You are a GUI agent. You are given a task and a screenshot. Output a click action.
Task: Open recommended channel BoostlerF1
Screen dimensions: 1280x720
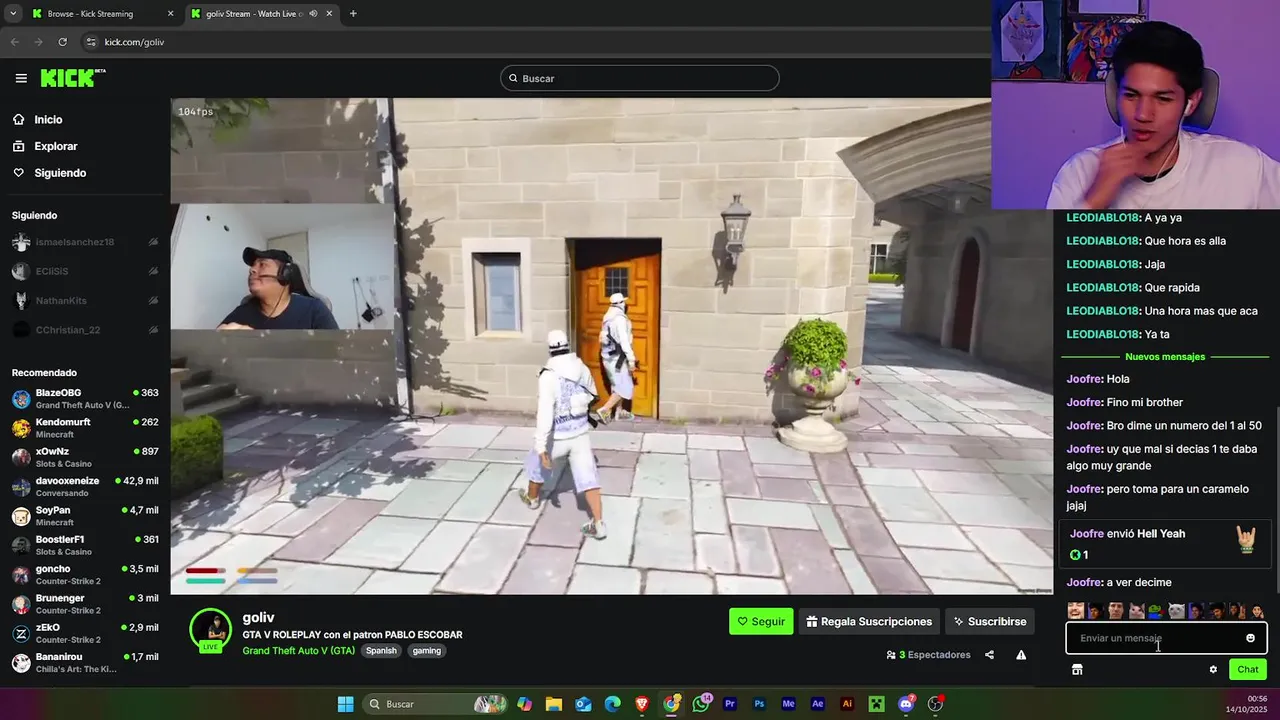pyautogui.click(x=85, y=545)
